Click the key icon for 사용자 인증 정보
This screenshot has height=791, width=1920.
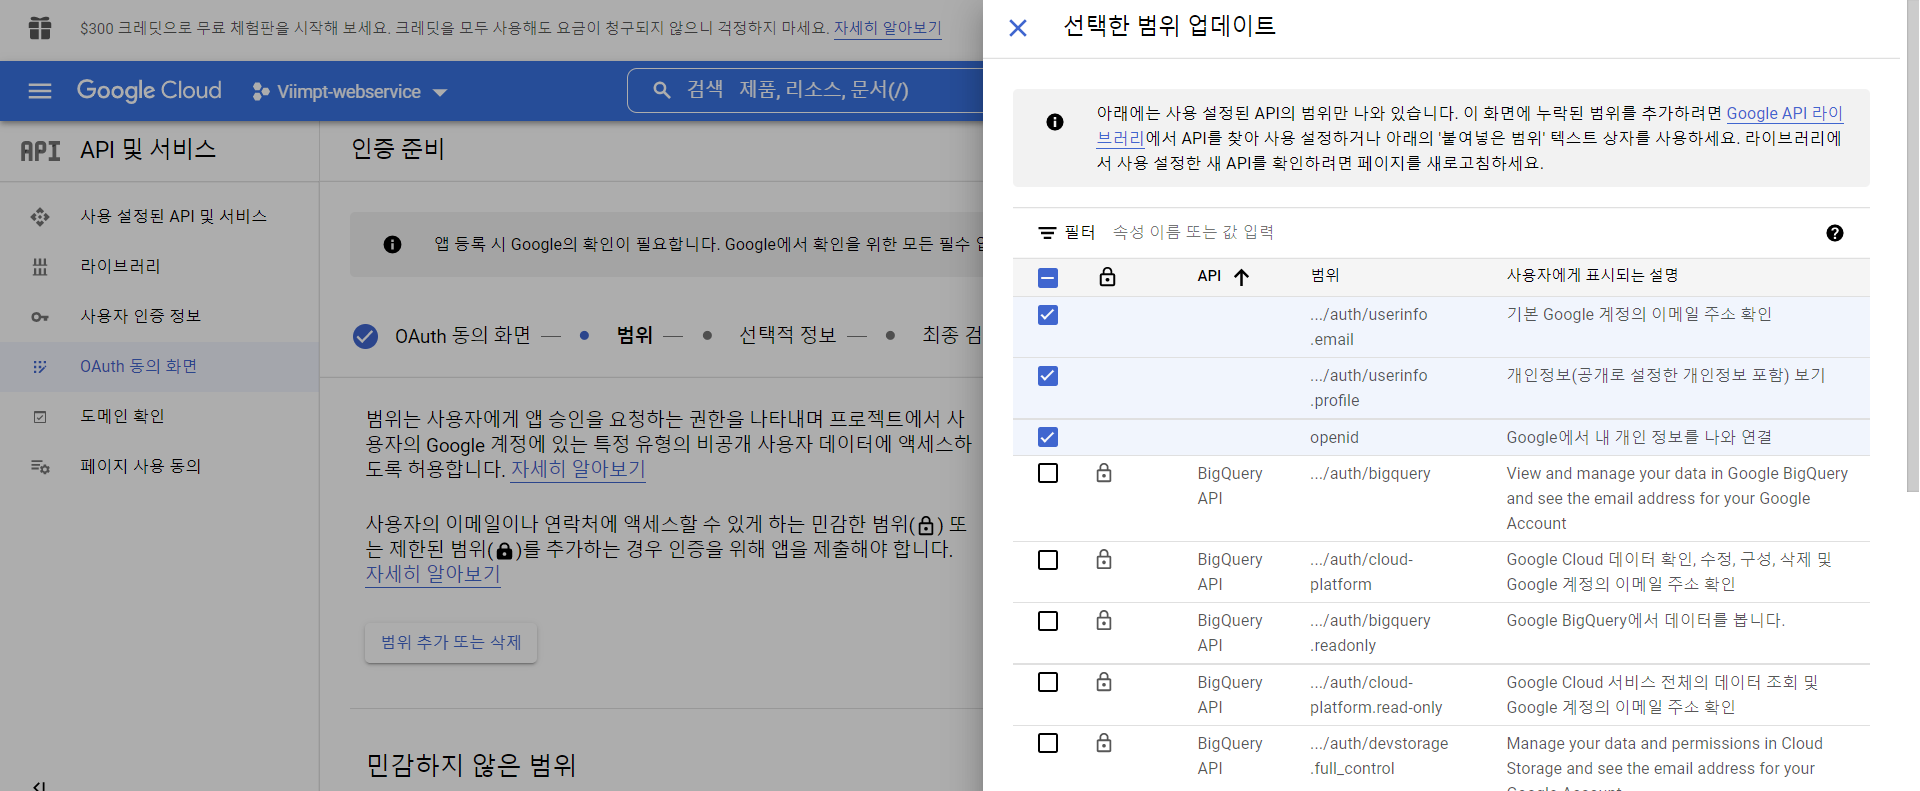click(x=40, y=316)
